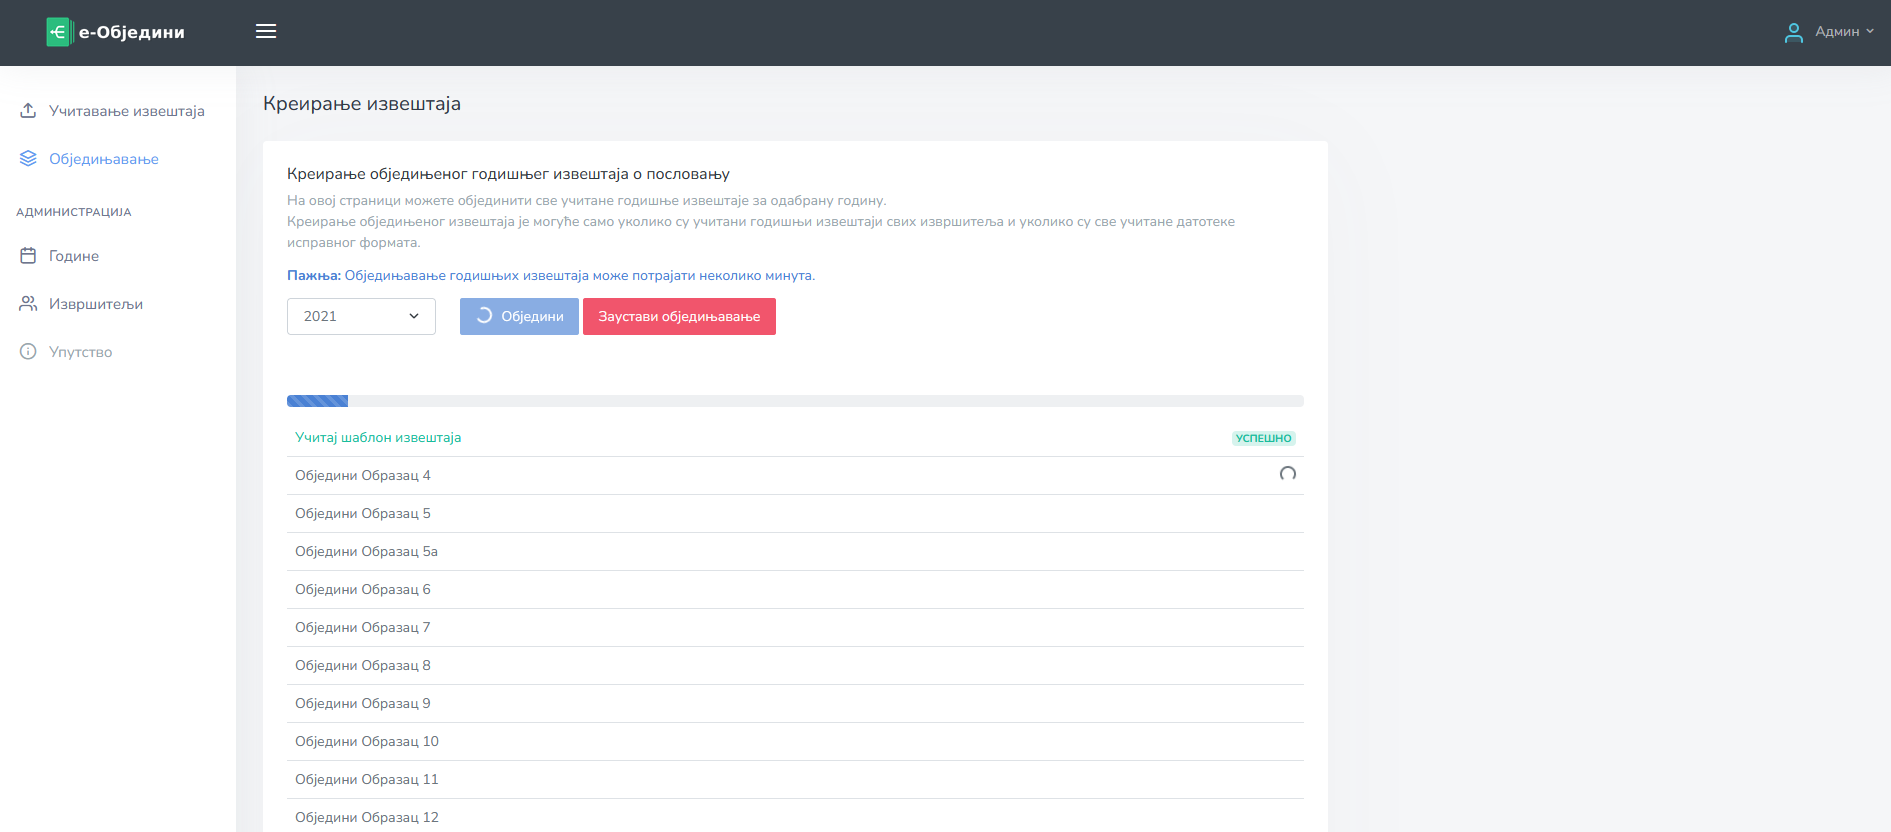This screenshot has height=832, width=1891.
Task: Click the calendar icon beside Године
Action: pos(28,256)
